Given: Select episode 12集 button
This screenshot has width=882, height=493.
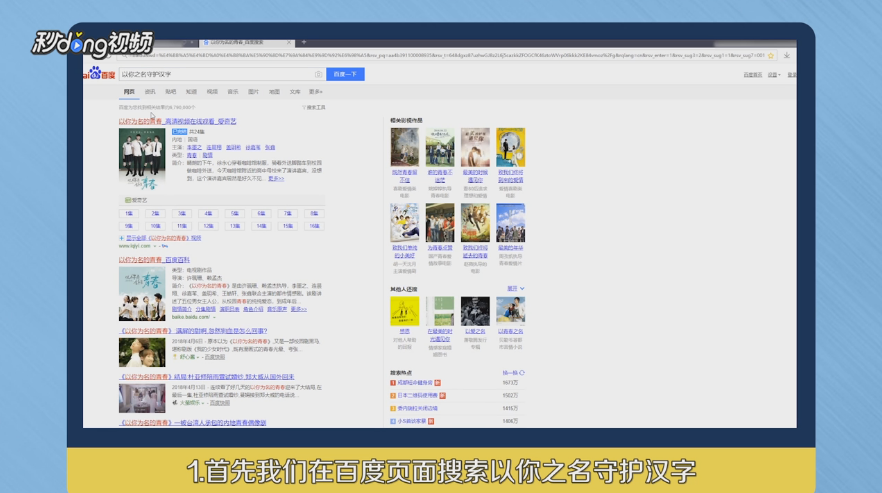Looking at the screenshot, I should [x=208, y=226].
